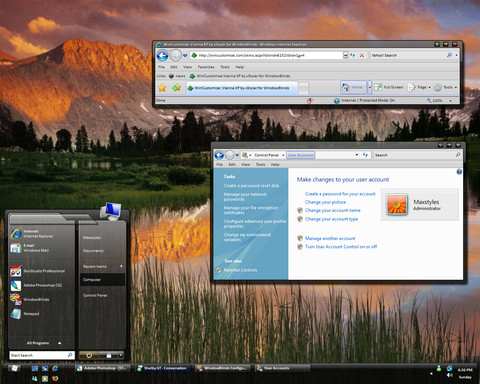Stop page loading with the red X
Image resolution: width=480 pixels, height=384 pixels.
coord(362,55)
